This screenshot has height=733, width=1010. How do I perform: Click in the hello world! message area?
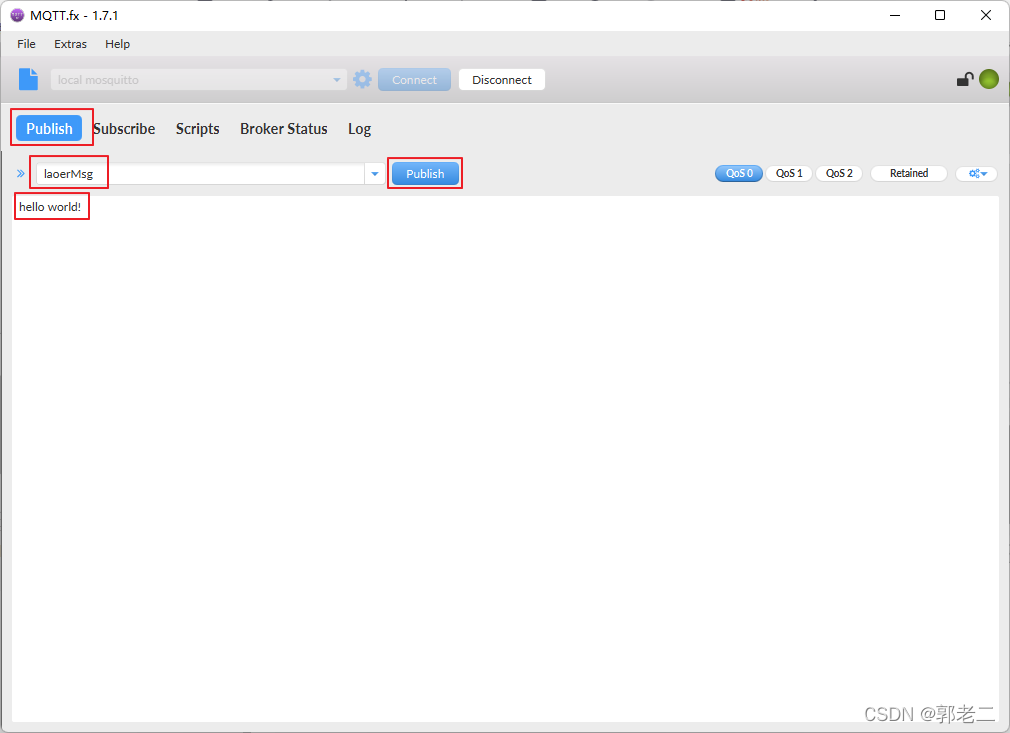tap(505, 459)
